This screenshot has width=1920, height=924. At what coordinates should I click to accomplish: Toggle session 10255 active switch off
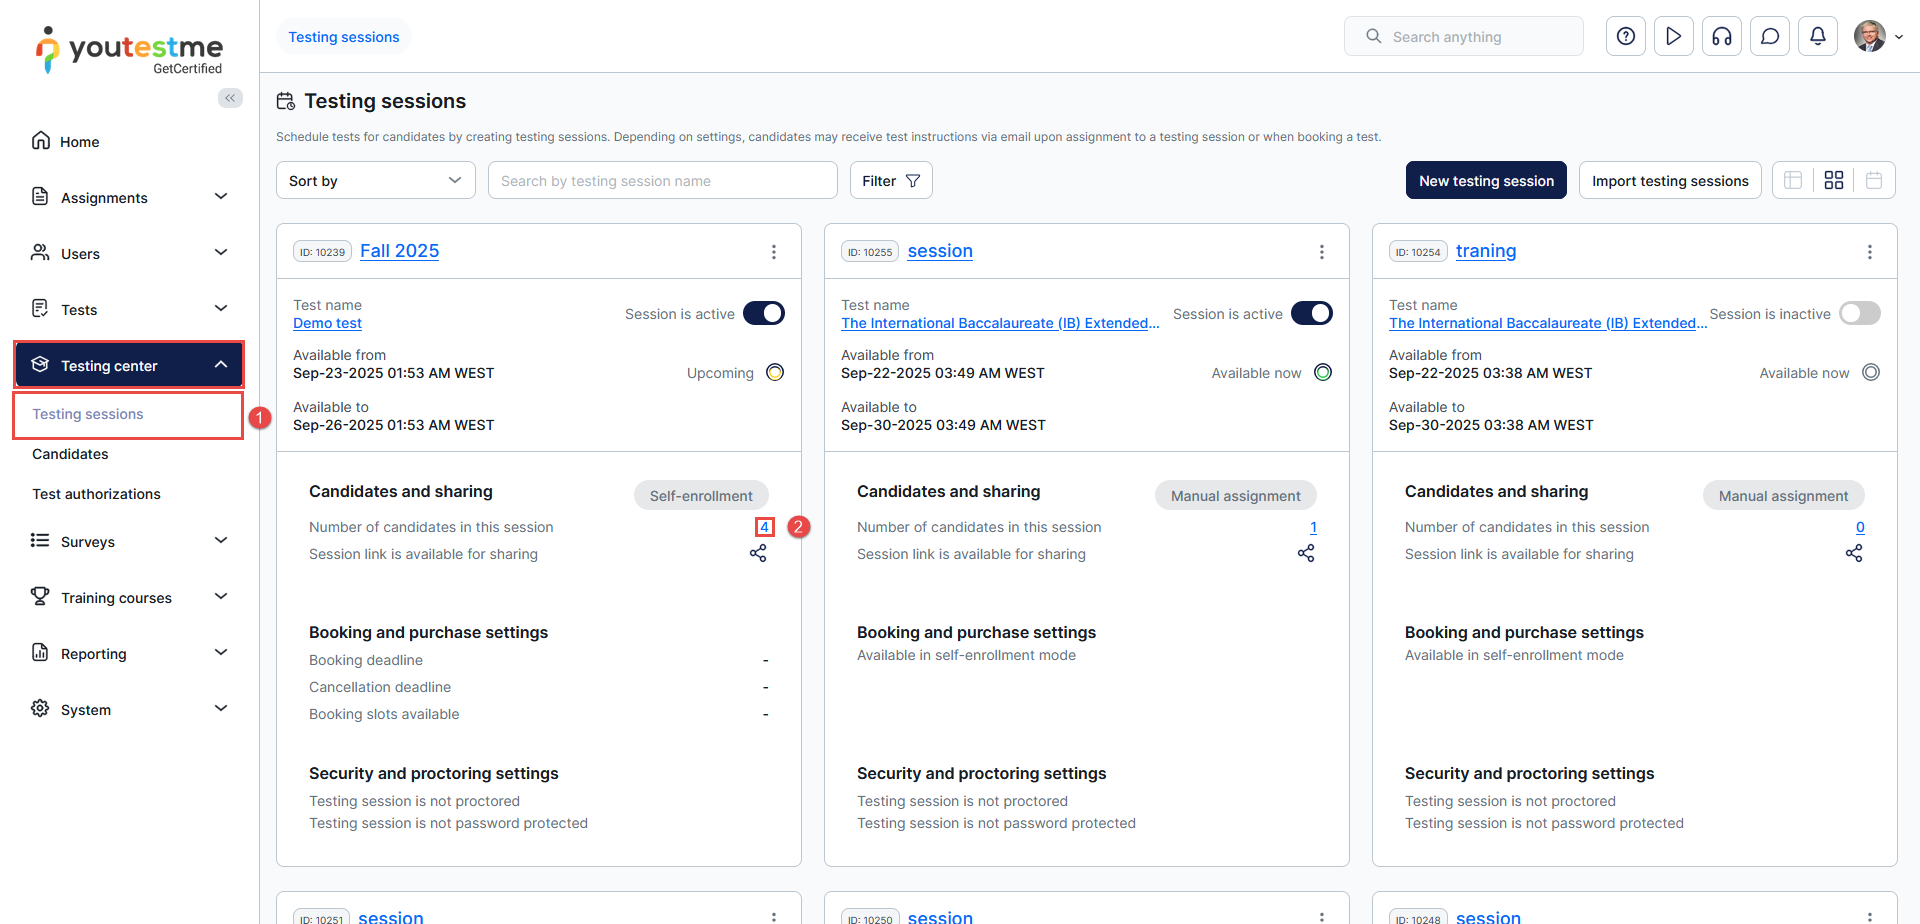pos(1311,314)
